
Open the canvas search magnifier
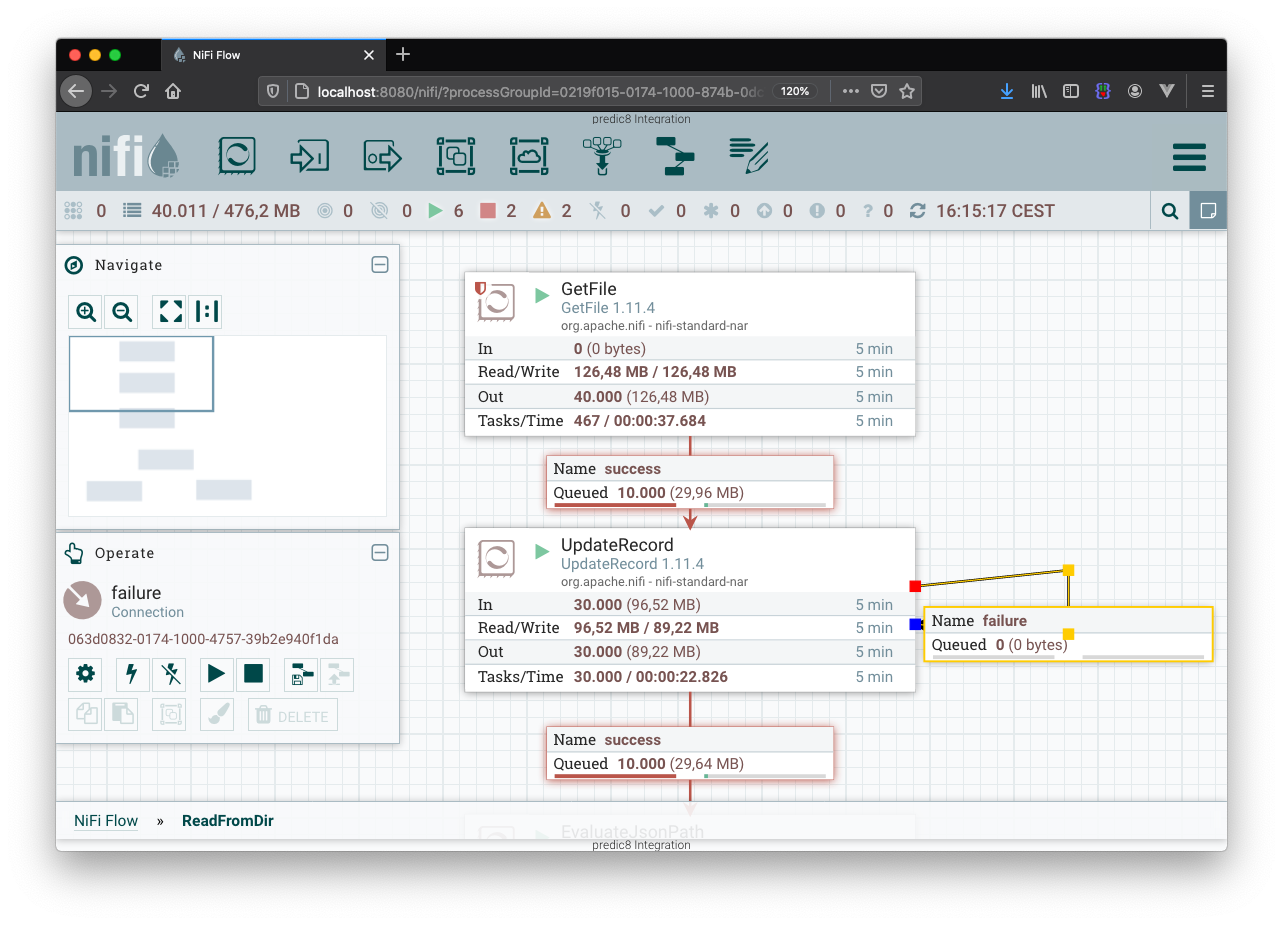(1169, 211)
